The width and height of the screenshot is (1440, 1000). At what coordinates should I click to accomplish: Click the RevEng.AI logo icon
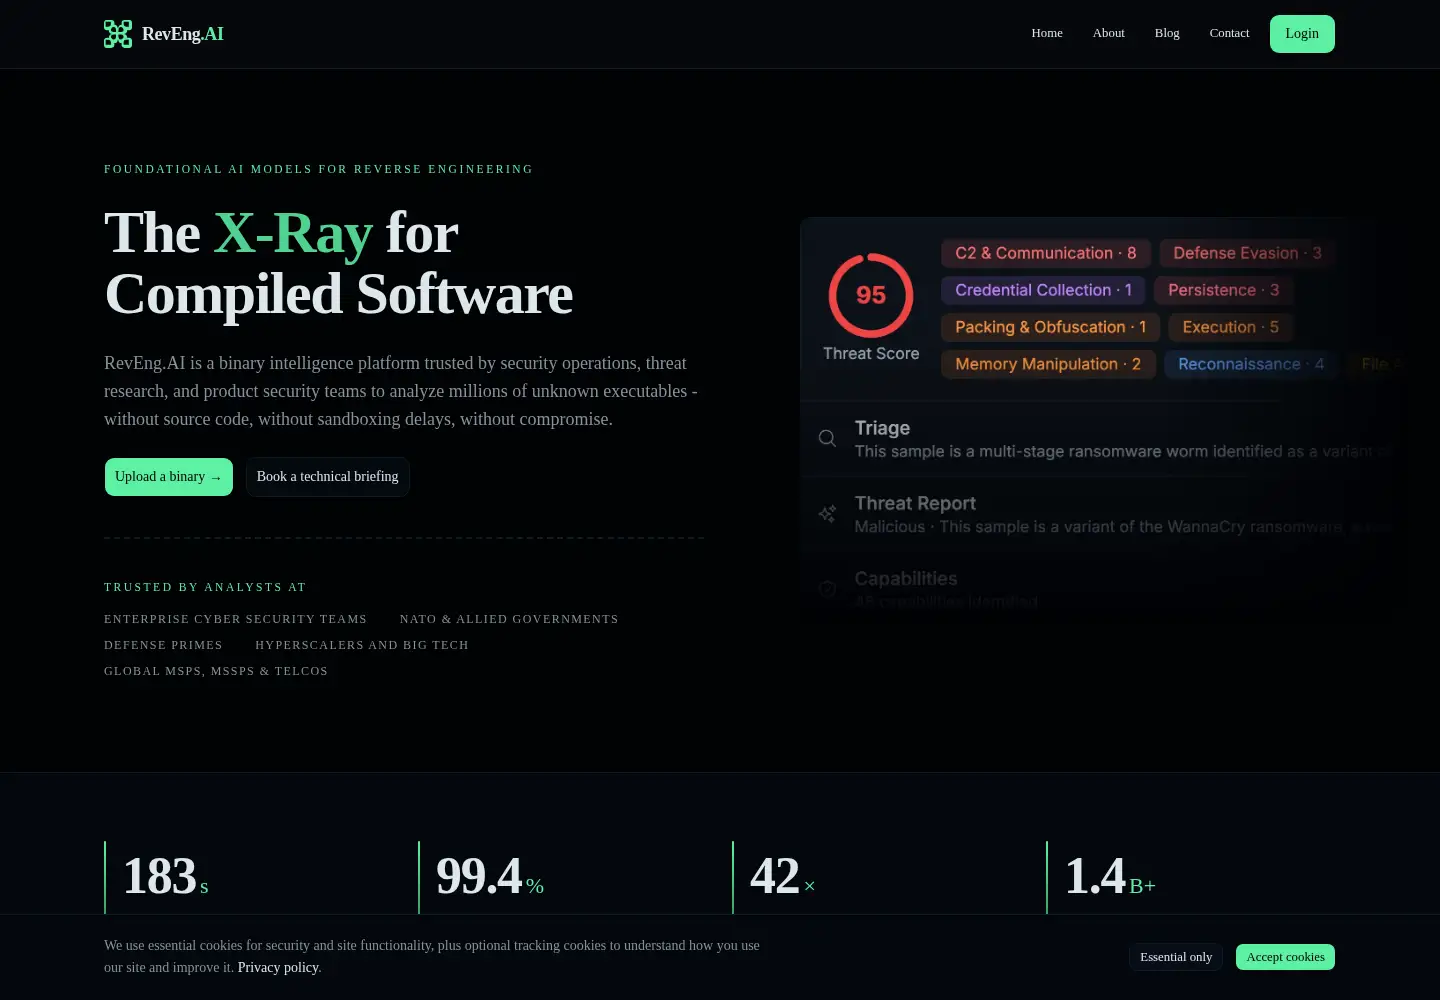pyautogui.click(x=118, y=34)
